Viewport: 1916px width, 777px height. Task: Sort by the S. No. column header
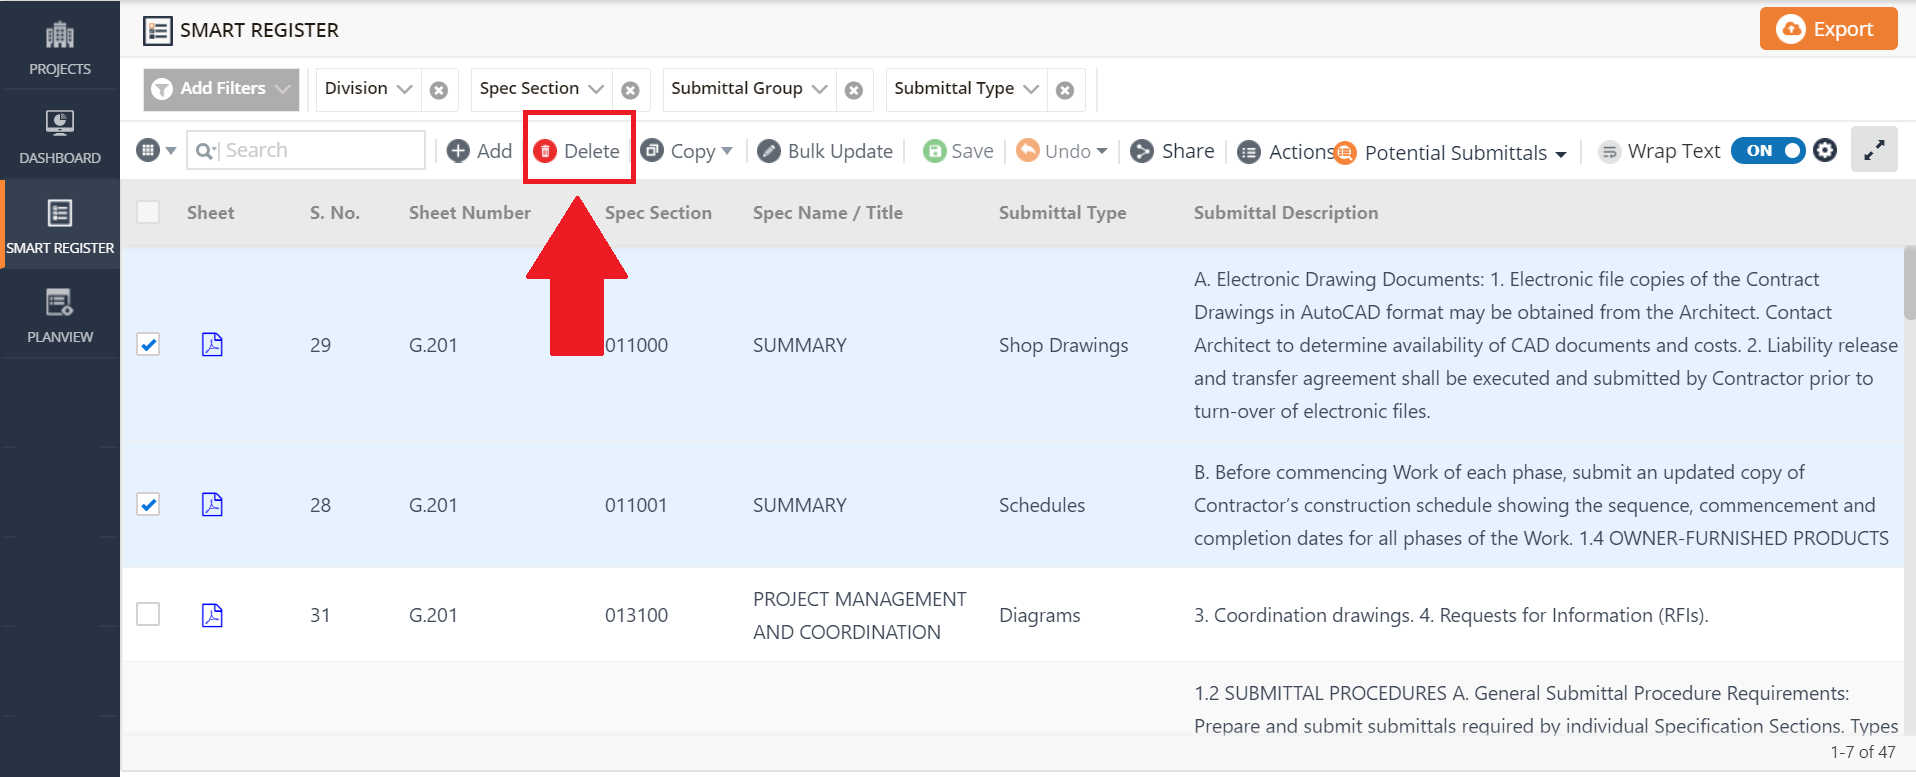tap(335, 213)
